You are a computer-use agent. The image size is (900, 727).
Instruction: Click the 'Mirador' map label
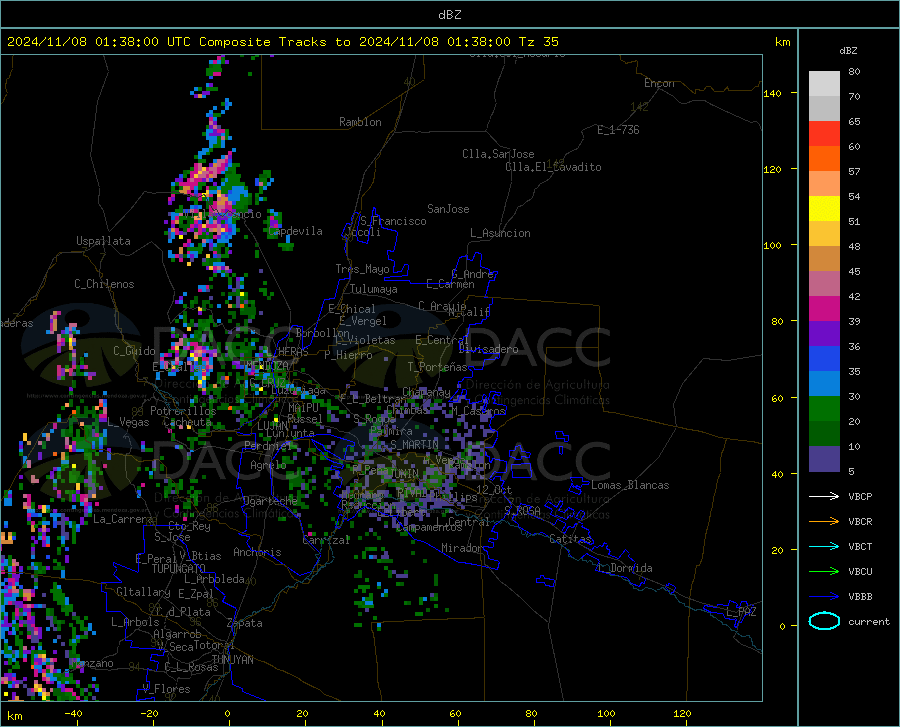pyautogui.click(x=462, y=548)
